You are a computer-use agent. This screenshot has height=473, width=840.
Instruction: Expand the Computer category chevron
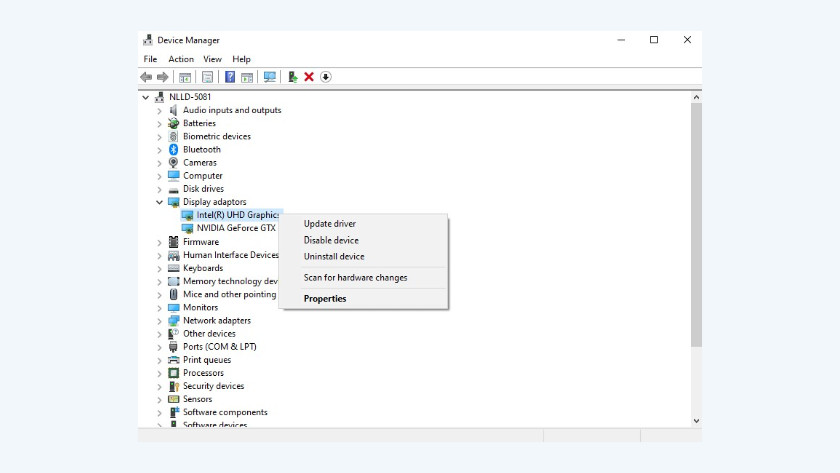coord(159,176)
